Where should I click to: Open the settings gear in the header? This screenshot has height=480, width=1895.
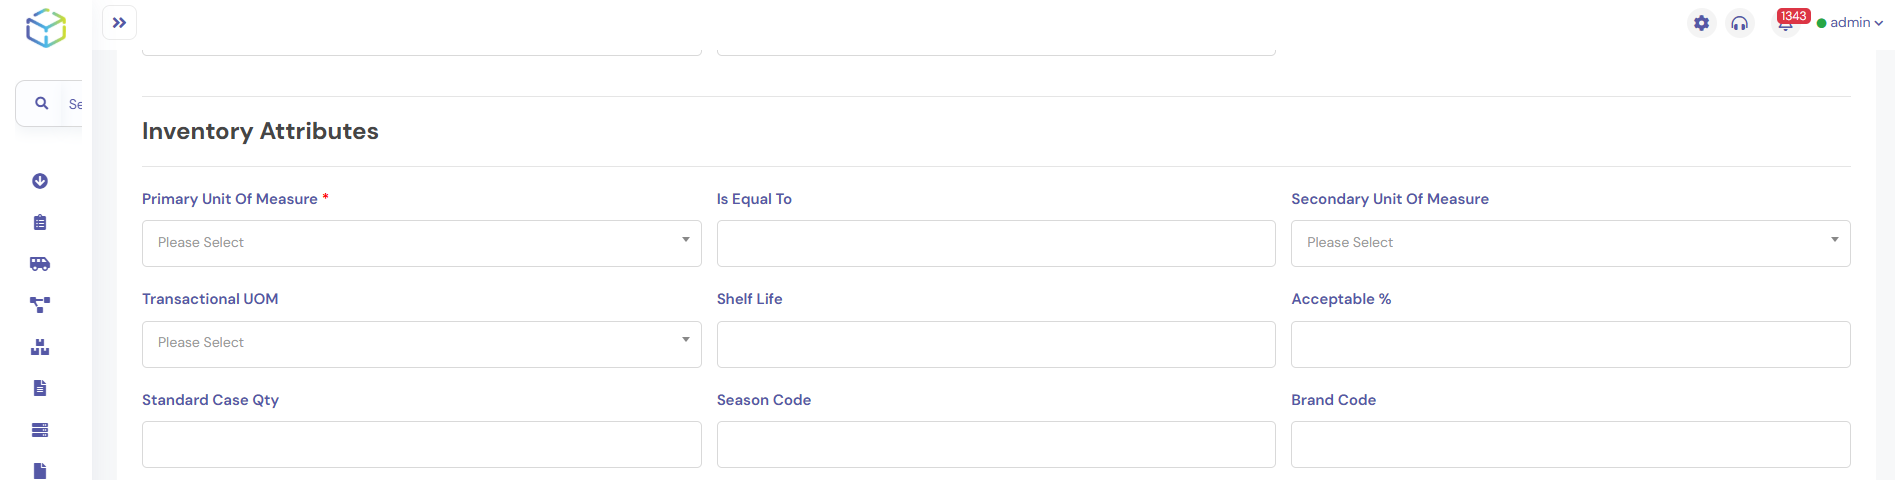tap(1701, 23)
